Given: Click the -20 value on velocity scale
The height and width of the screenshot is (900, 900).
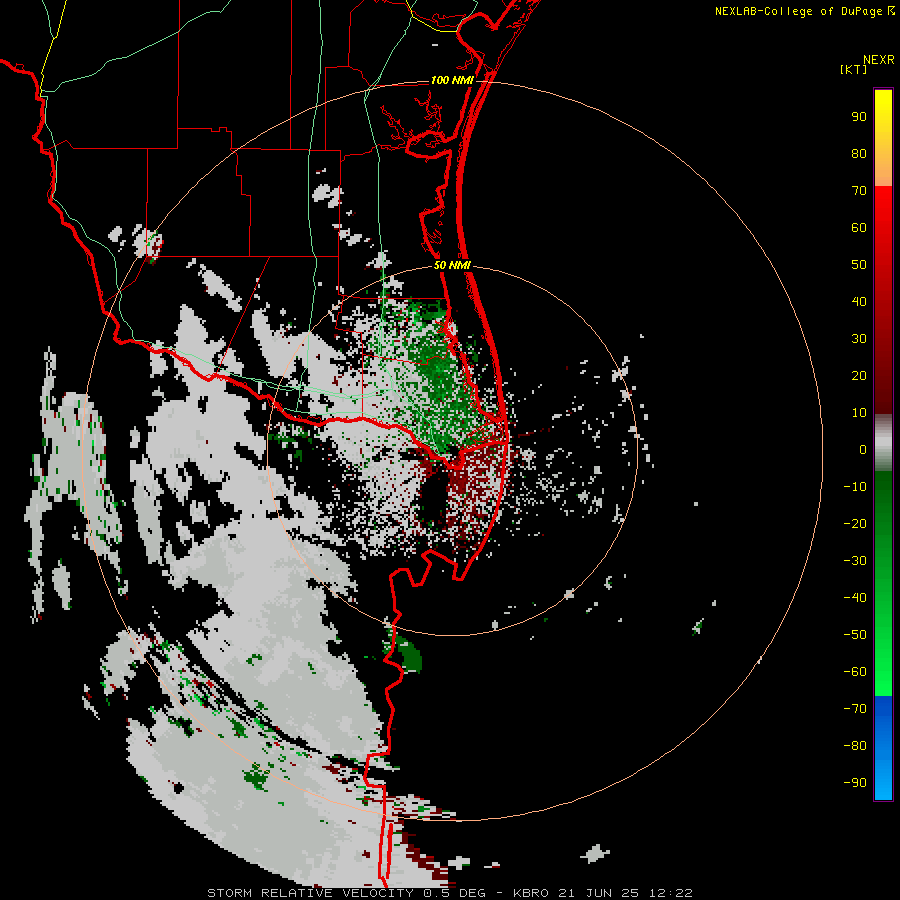Looking at the screenshot, I should [x=855, y=524].
